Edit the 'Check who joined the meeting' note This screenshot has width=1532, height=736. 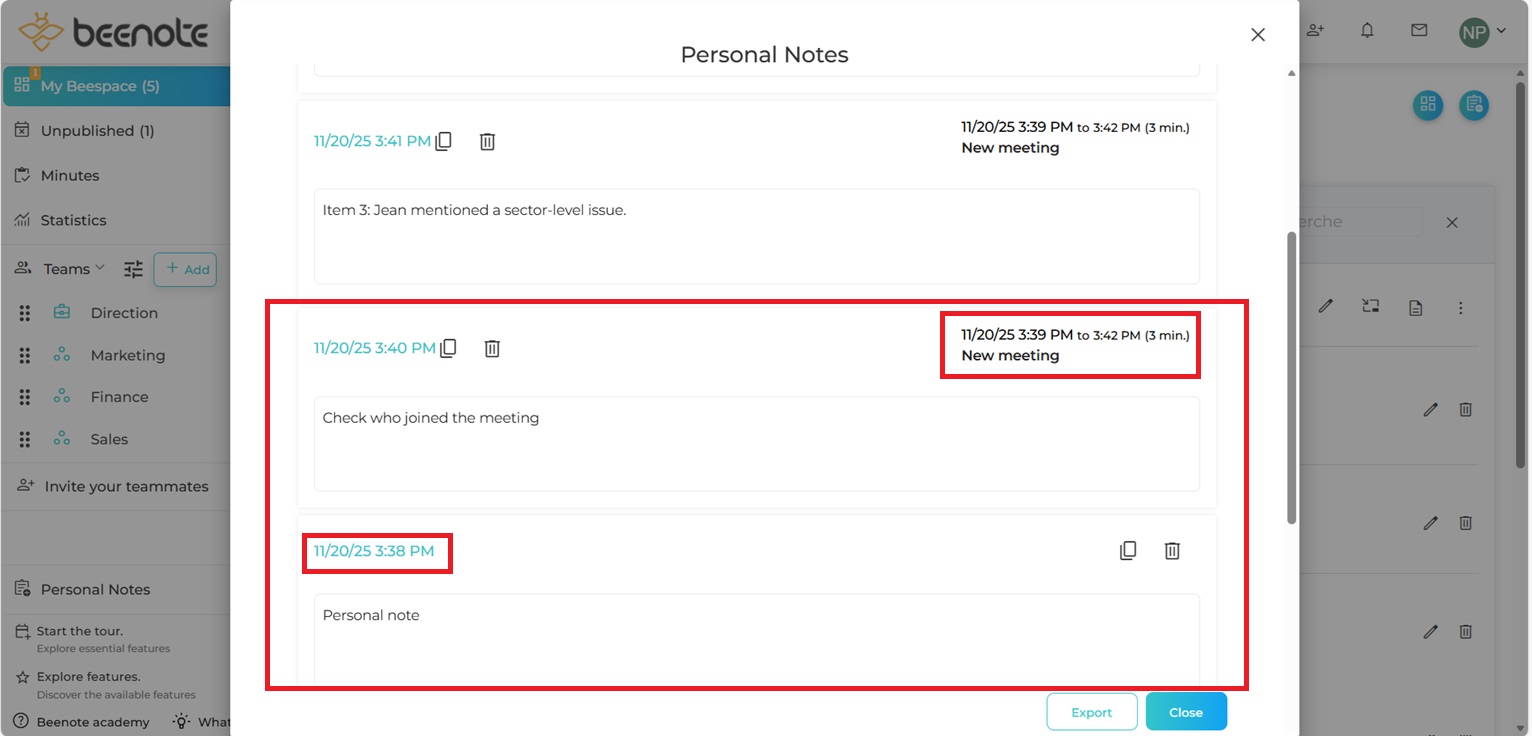click(756, 443)
